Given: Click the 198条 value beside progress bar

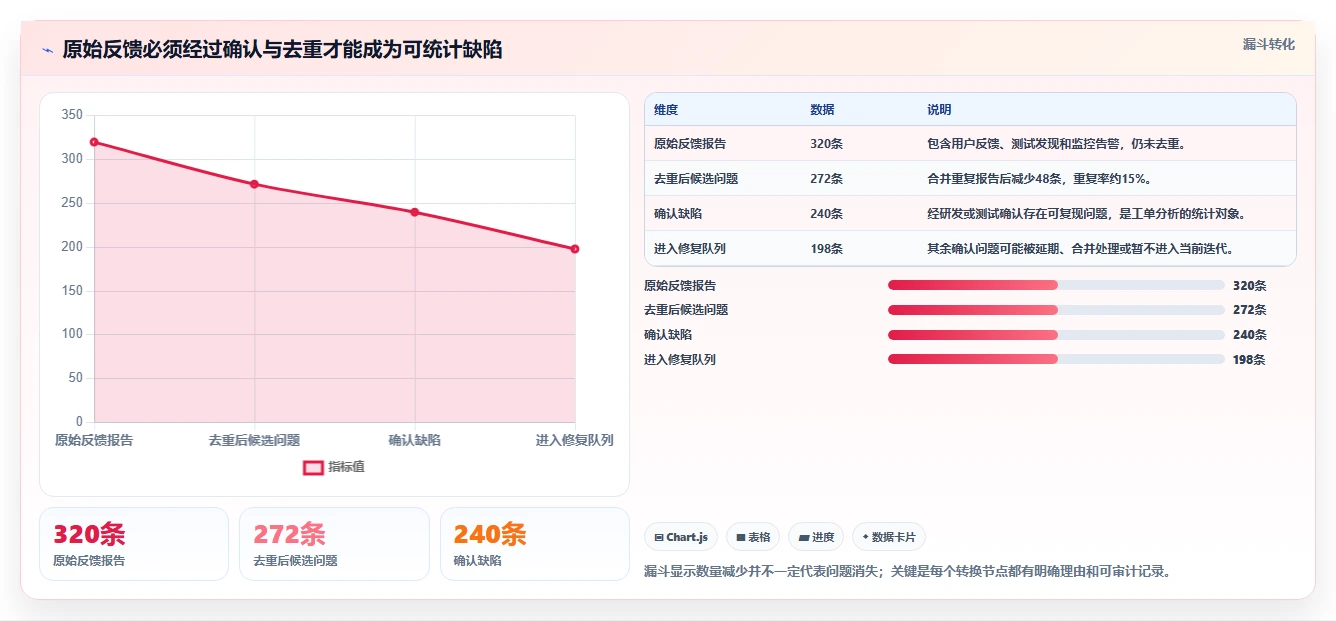Looking at the screenshot, I should click(x=1249, y=359).
